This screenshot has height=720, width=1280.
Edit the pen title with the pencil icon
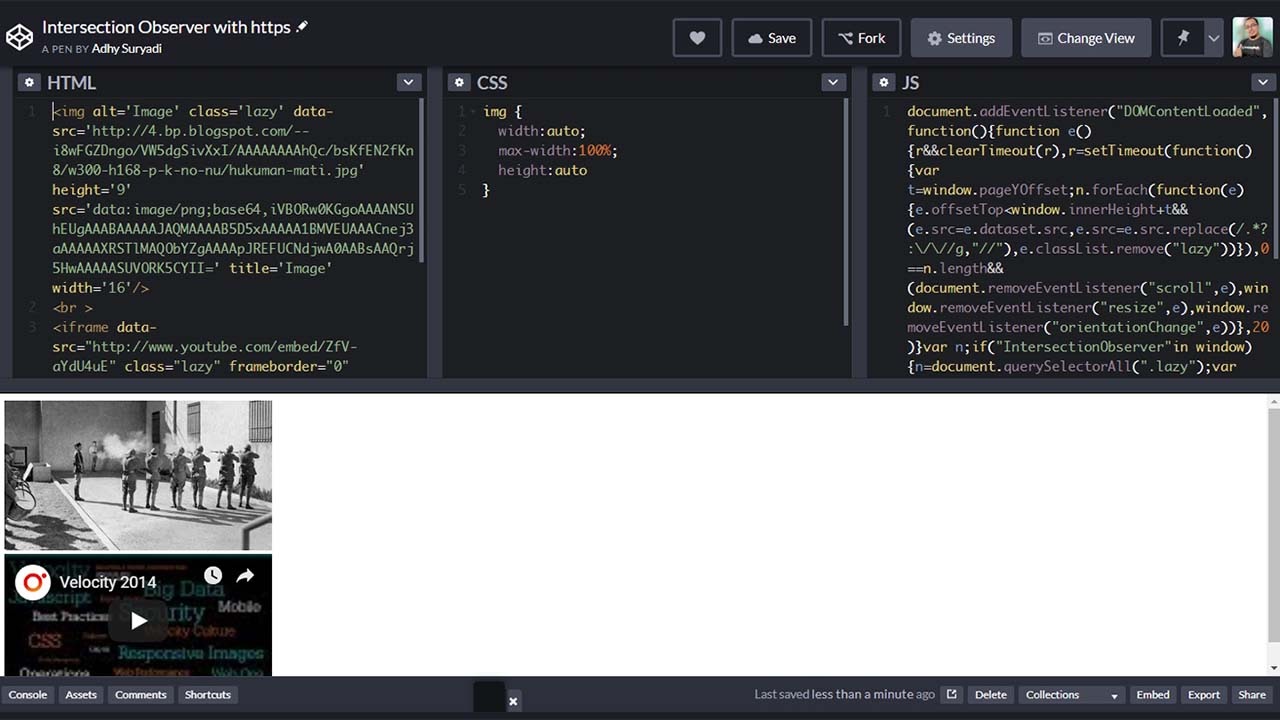(302, 27)
